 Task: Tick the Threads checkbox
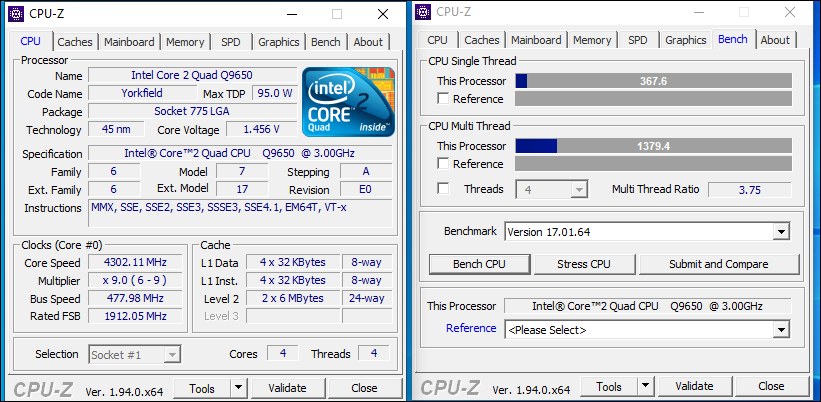coord(443,189)
